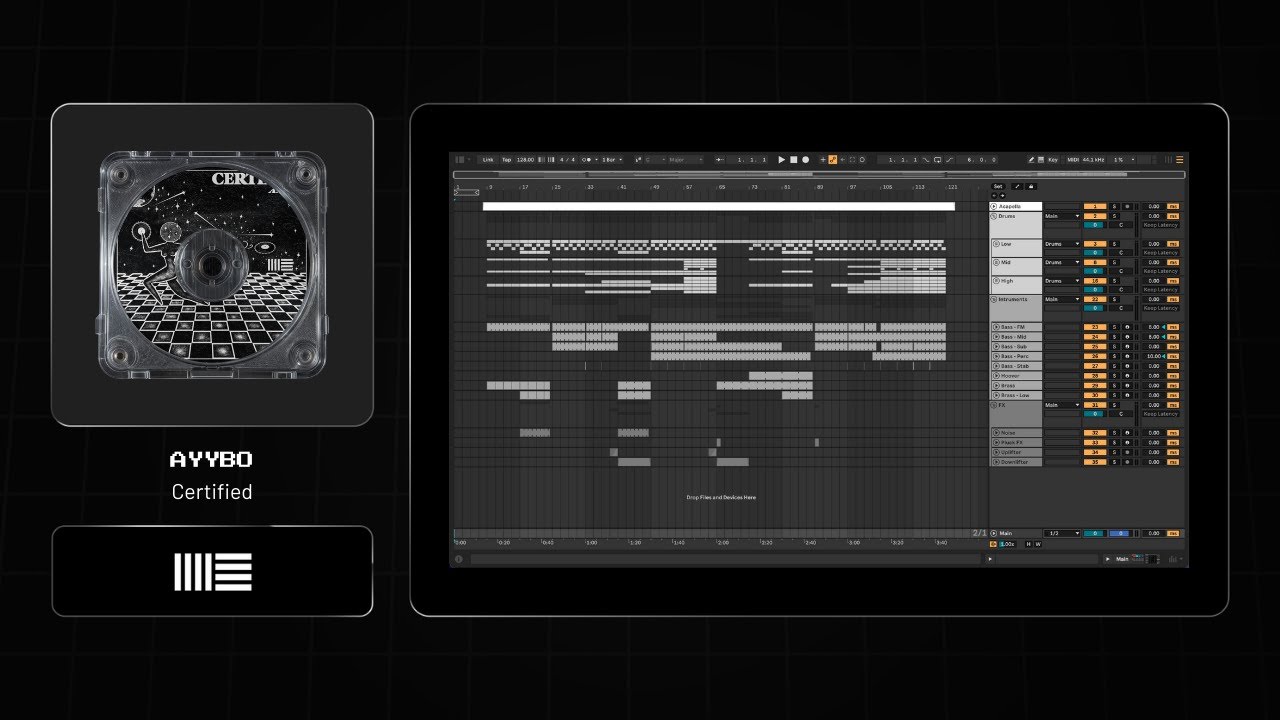Collapse the FX group track
The image size is (1280, 720).
pyautogui.click(x=993, y=405)
